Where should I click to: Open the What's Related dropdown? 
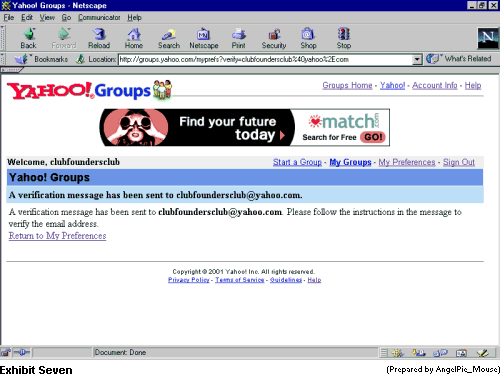coord(459,59)
